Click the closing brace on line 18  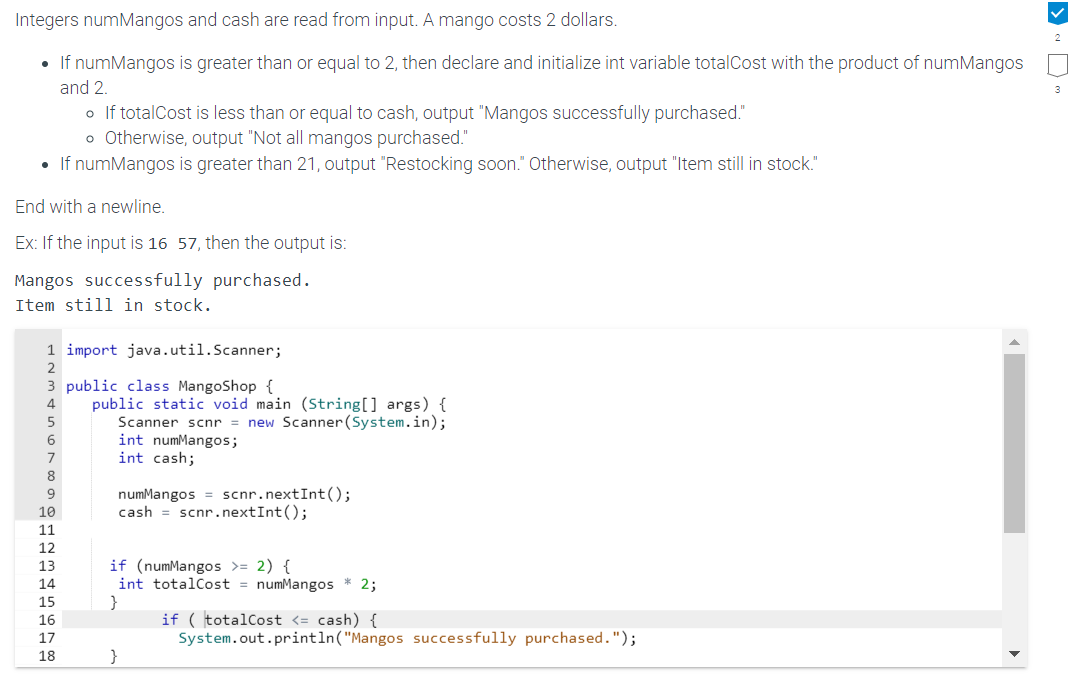pyautogui.click(x=113, y=656)
